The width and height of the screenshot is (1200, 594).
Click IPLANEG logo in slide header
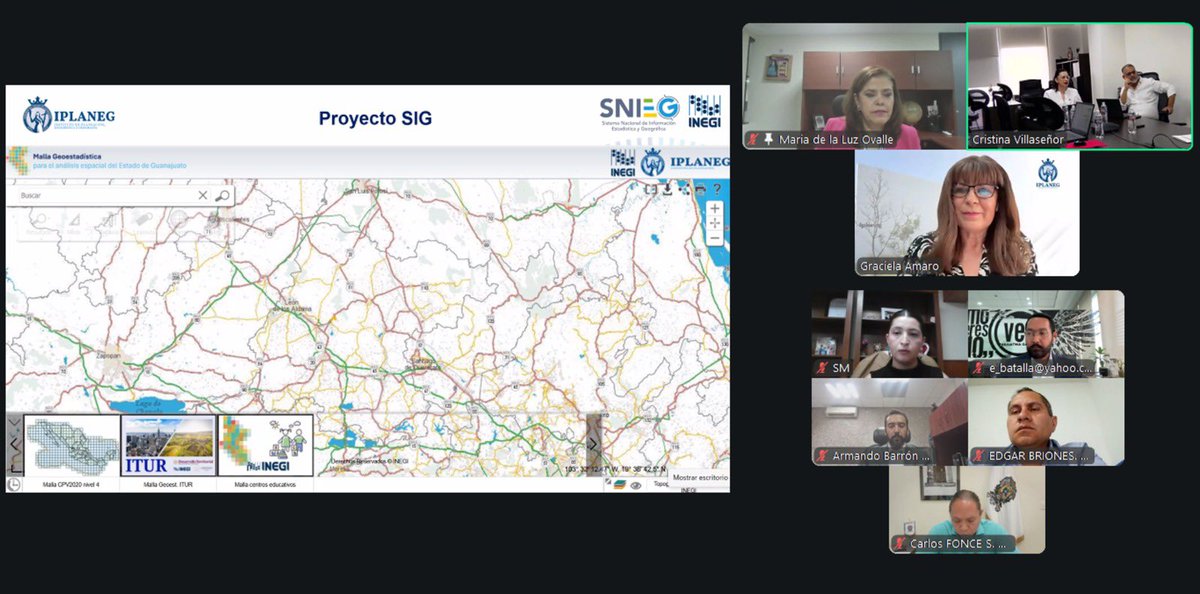click(x=69, y=115)
